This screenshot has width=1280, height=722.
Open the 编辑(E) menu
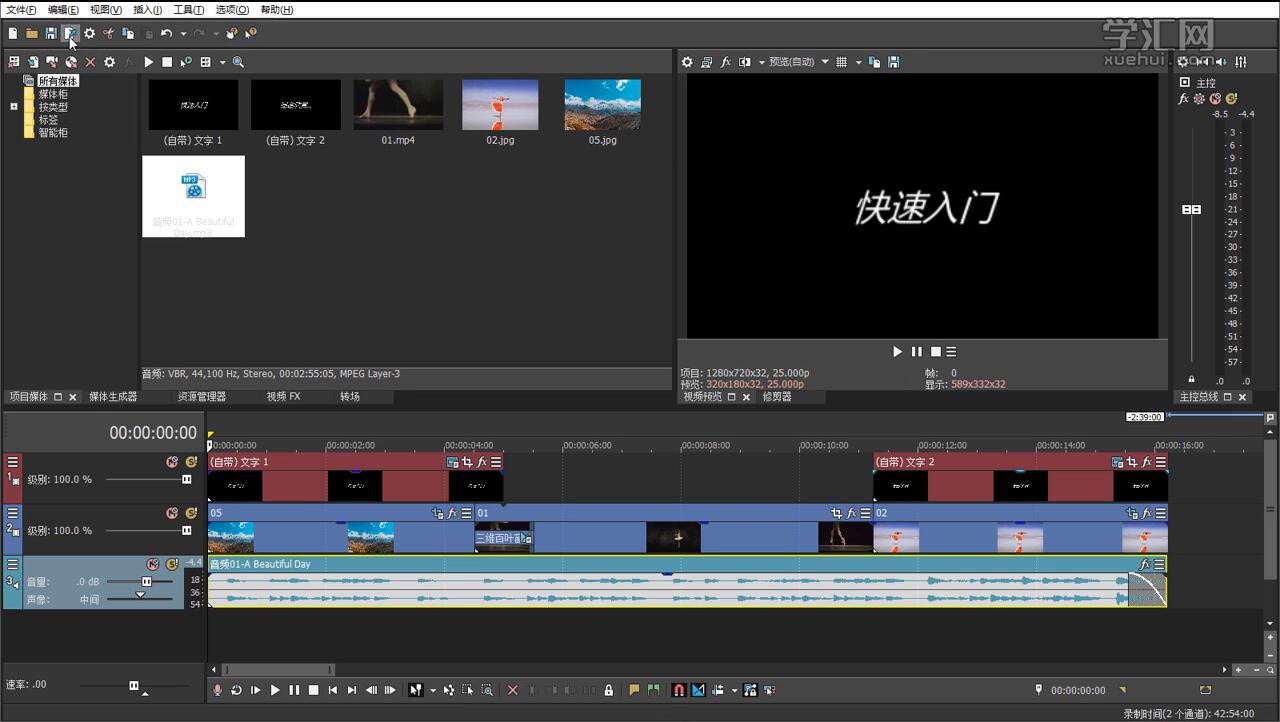pos(63,10)
